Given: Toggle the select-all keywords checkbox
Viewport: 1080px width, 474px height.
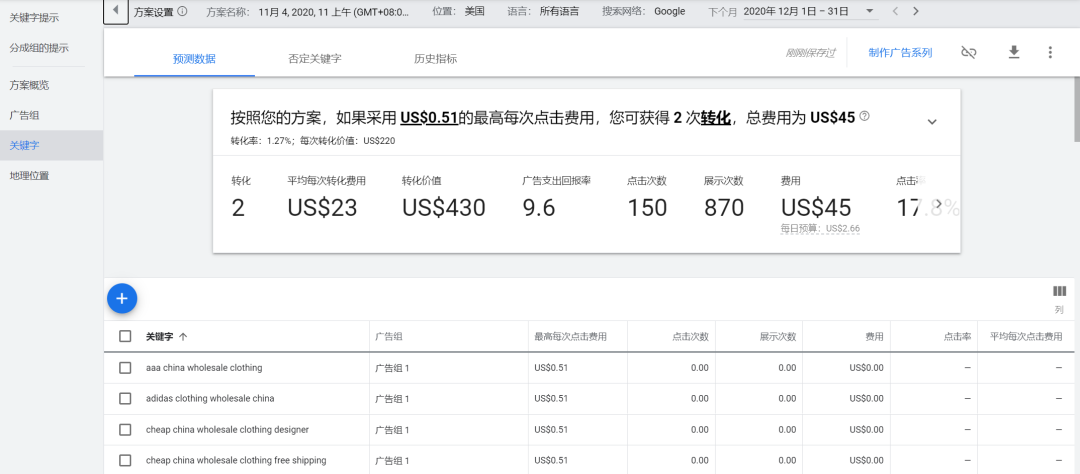Looking at the screenshot, I should tap(125, 337).
